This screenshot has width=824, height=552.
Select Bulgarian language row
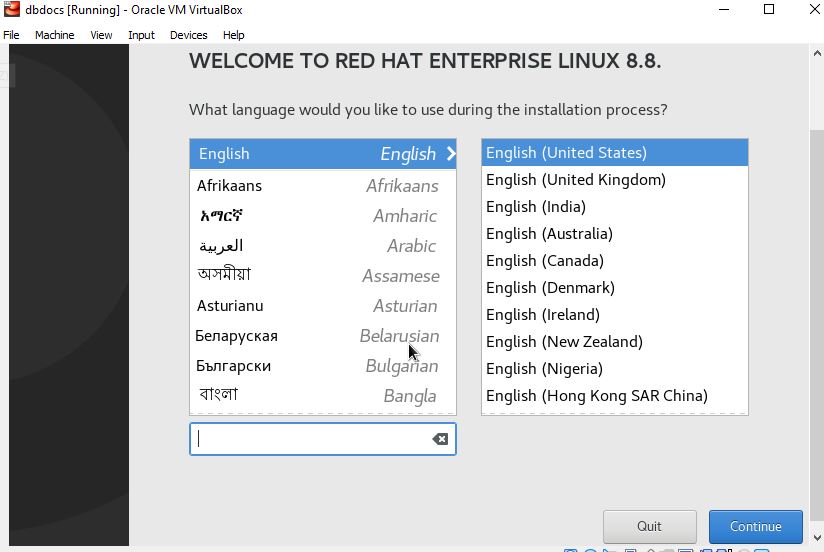click(x=323, y=365)
